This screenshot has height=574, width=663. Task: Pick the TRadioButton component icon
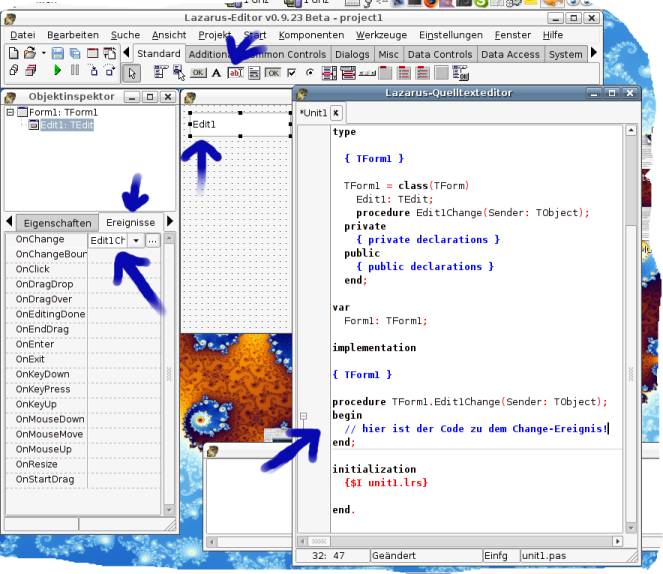[310, 73]
